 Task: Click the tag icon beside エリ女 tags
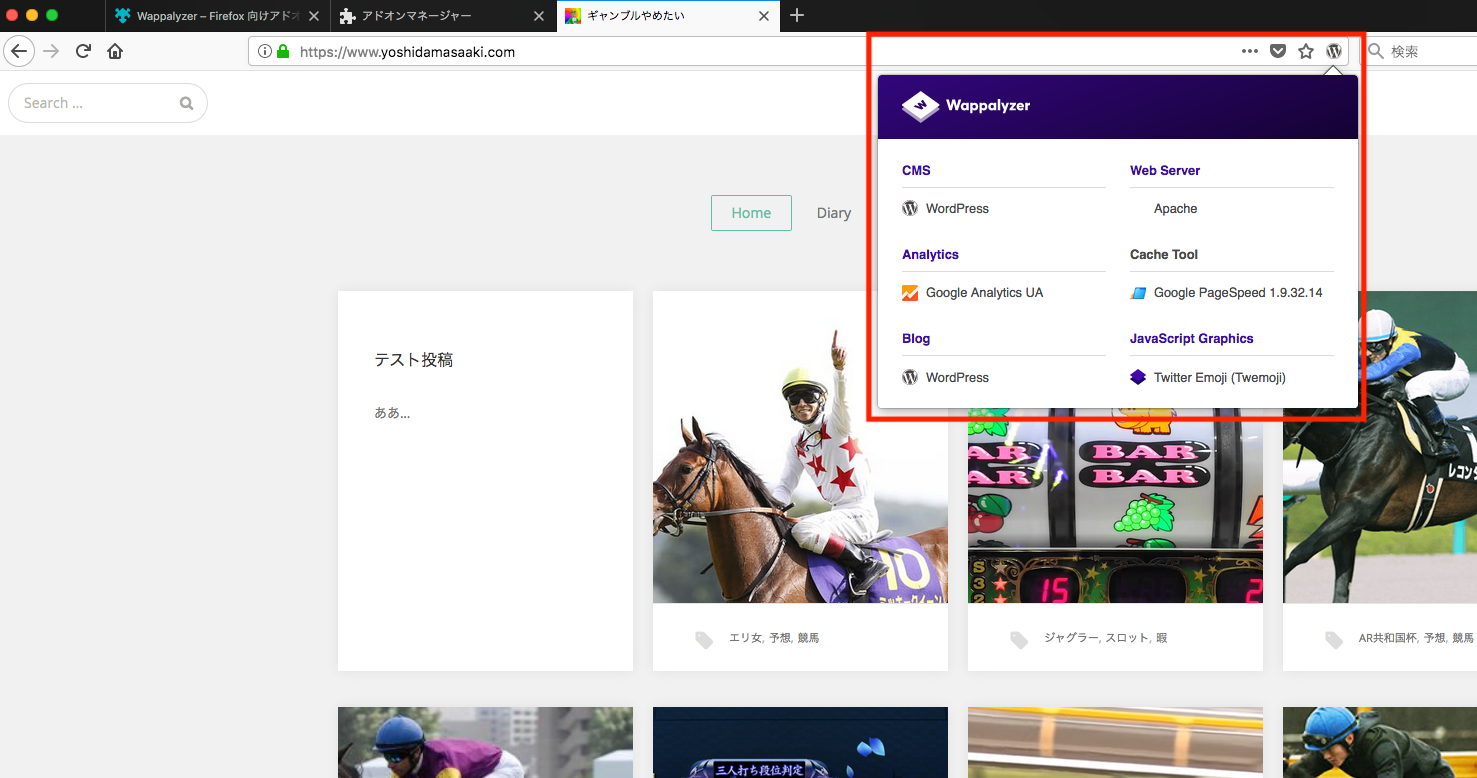tap(704, 639)
